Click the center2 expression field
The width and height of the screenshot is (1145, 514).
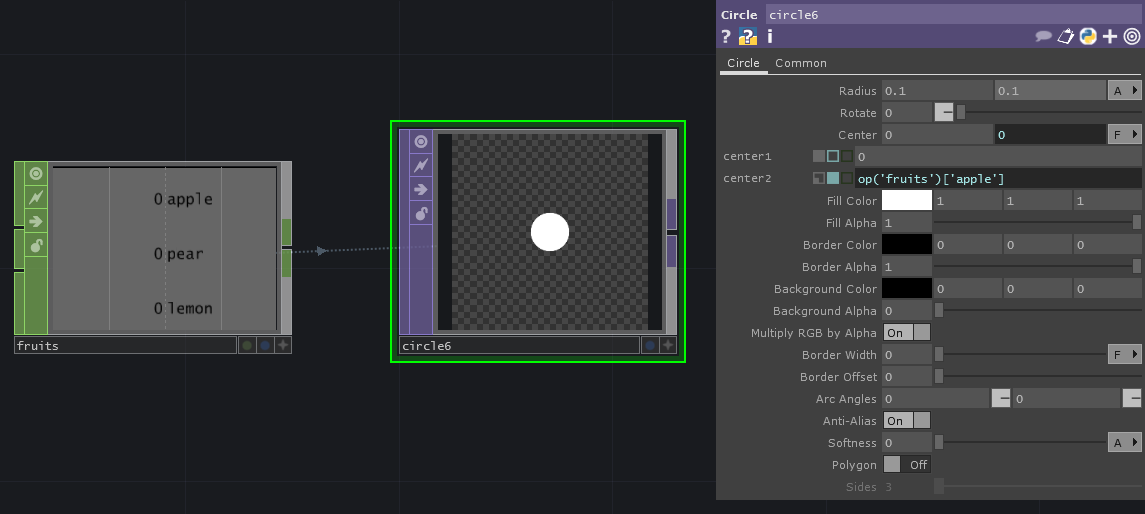(997, 179)
